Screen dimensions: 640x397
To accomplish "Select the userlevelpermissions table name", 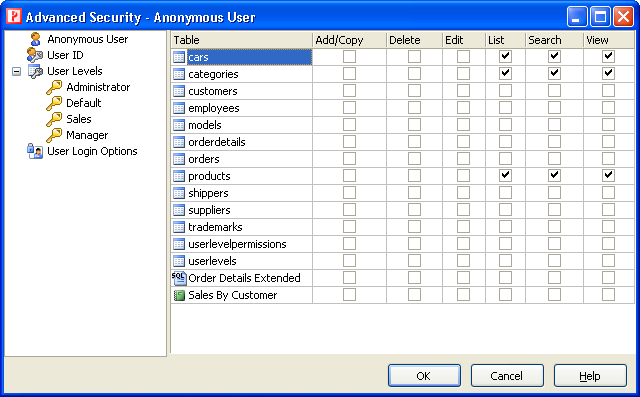I will point(237,244).
